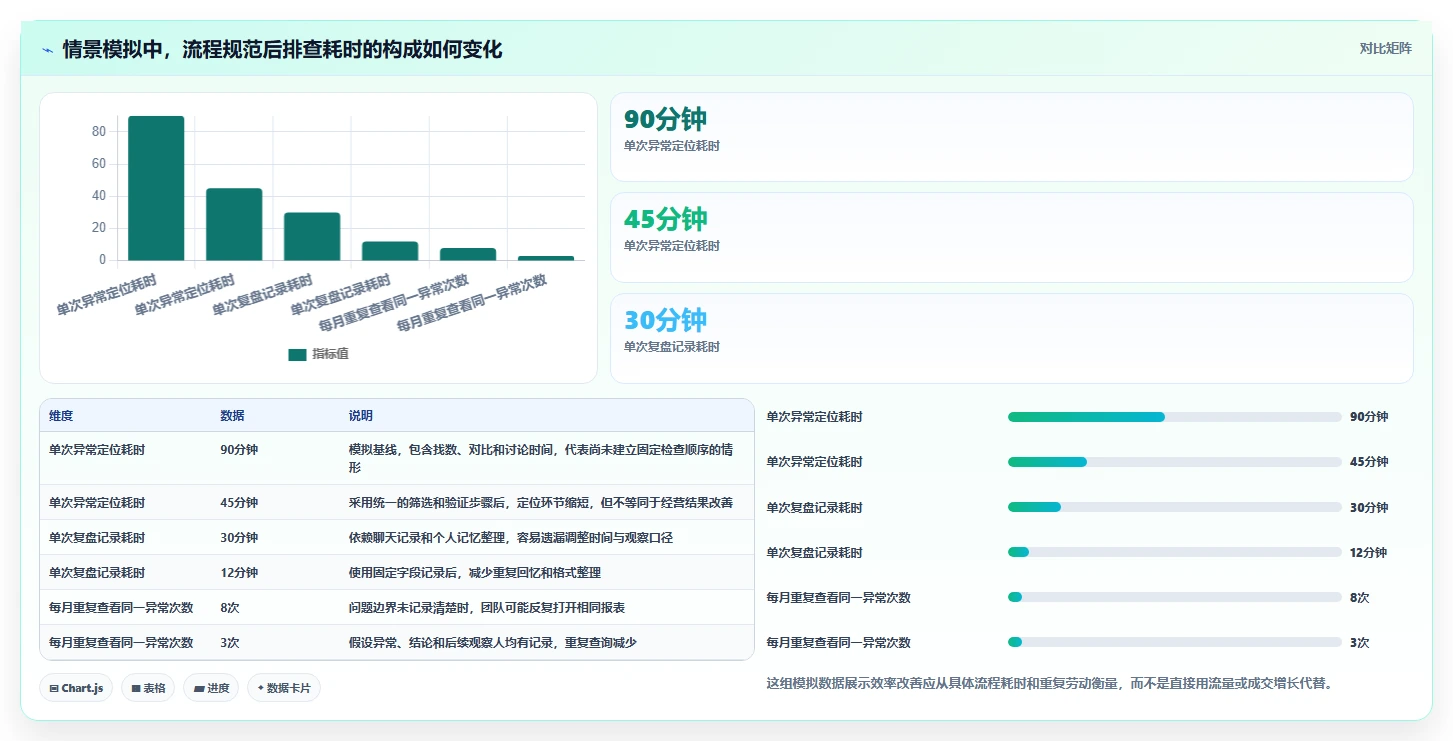This screenshot has width=1453, height=741.
Task: Click the progress bar ending at 90分钟
Action: pos(1175,417)
